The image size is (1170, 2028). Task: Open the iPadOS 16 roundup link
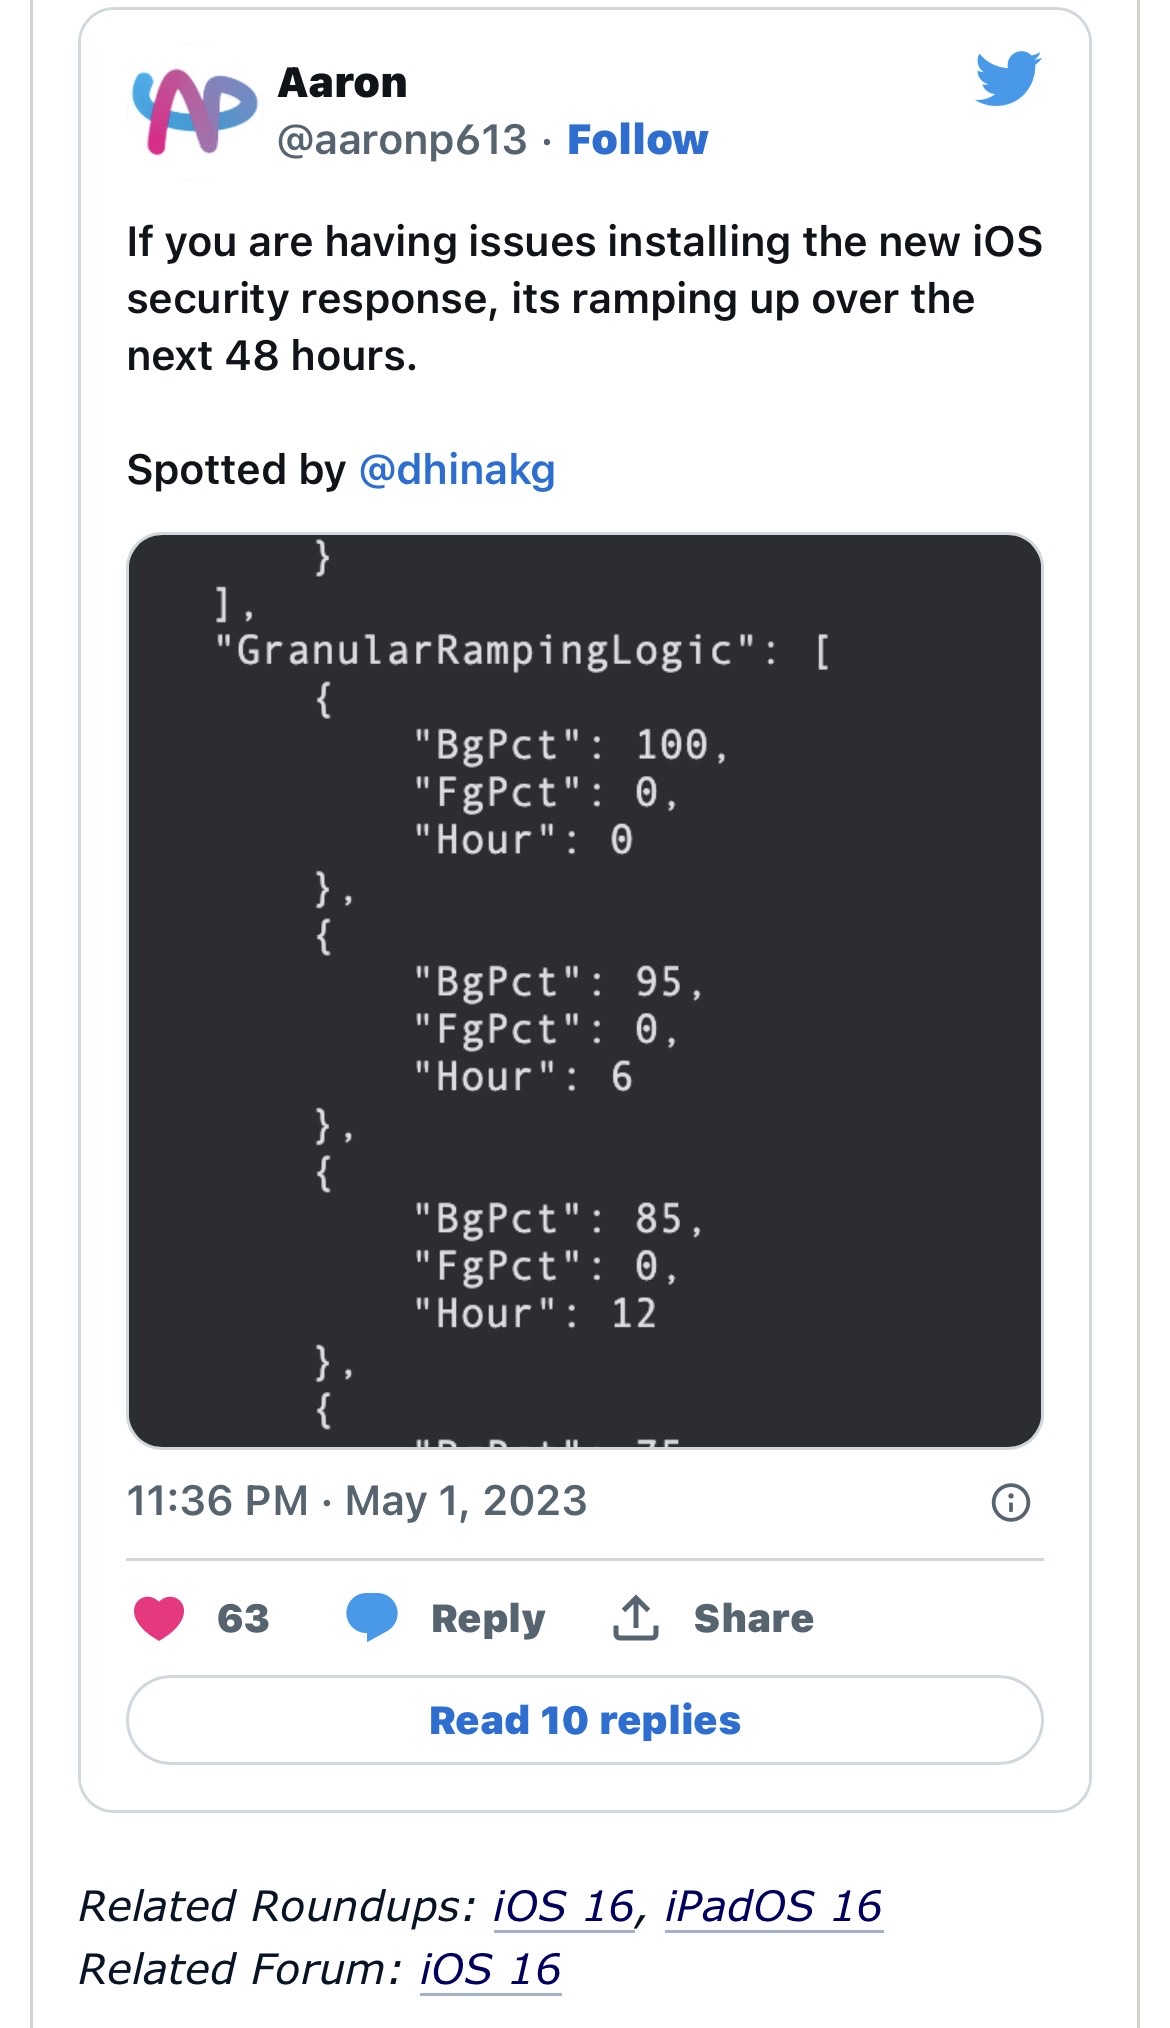(x=774, y=1906)
